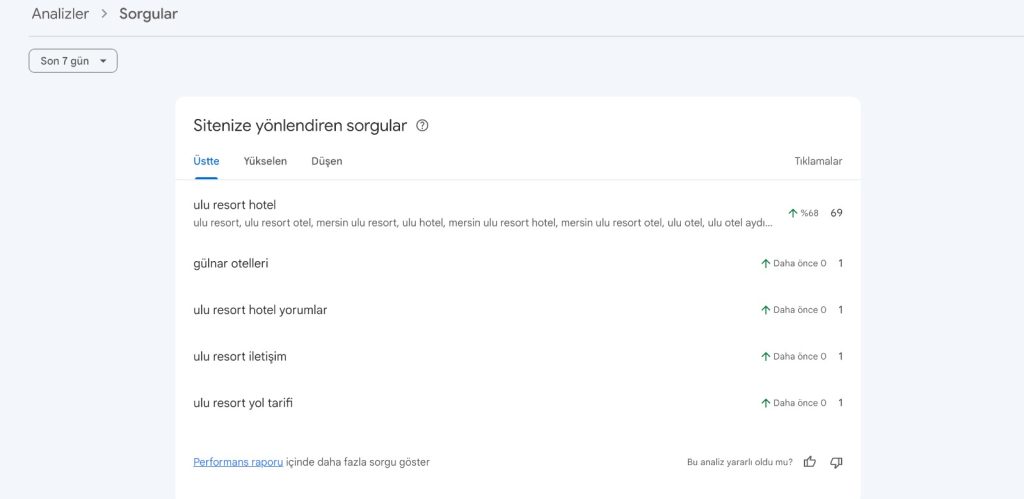Select the gülnar otelleri query
Image resolution: width=1024 pixels, height=499 pixels.
click(231, 264)
